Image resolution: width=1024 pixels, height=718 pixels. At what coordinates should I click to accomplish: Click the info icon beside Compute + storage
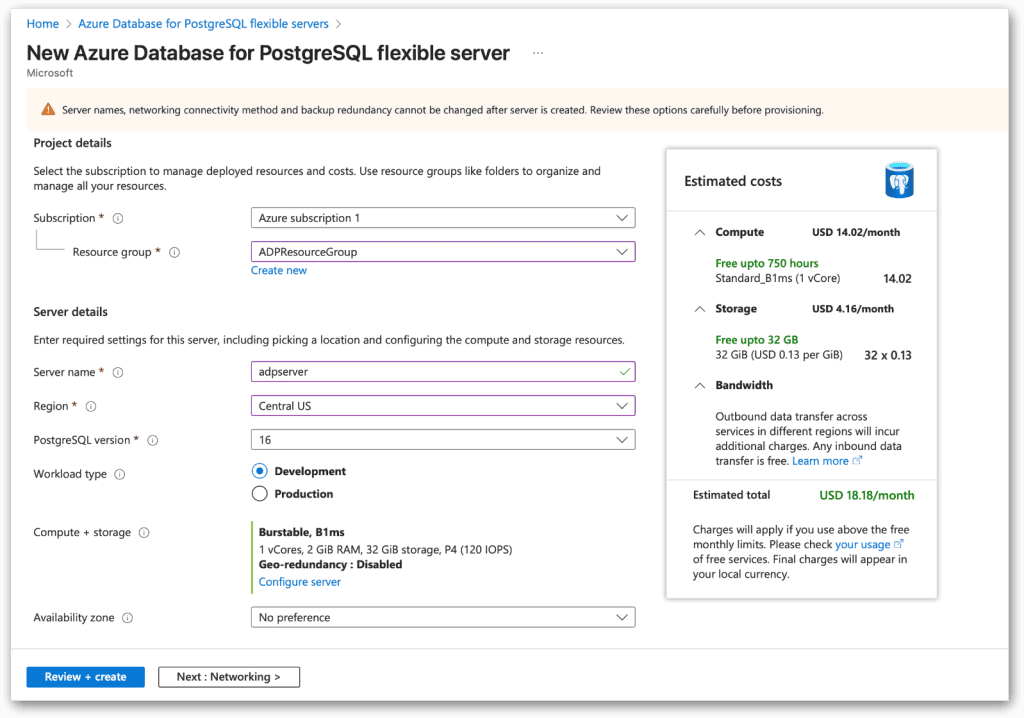146,532
